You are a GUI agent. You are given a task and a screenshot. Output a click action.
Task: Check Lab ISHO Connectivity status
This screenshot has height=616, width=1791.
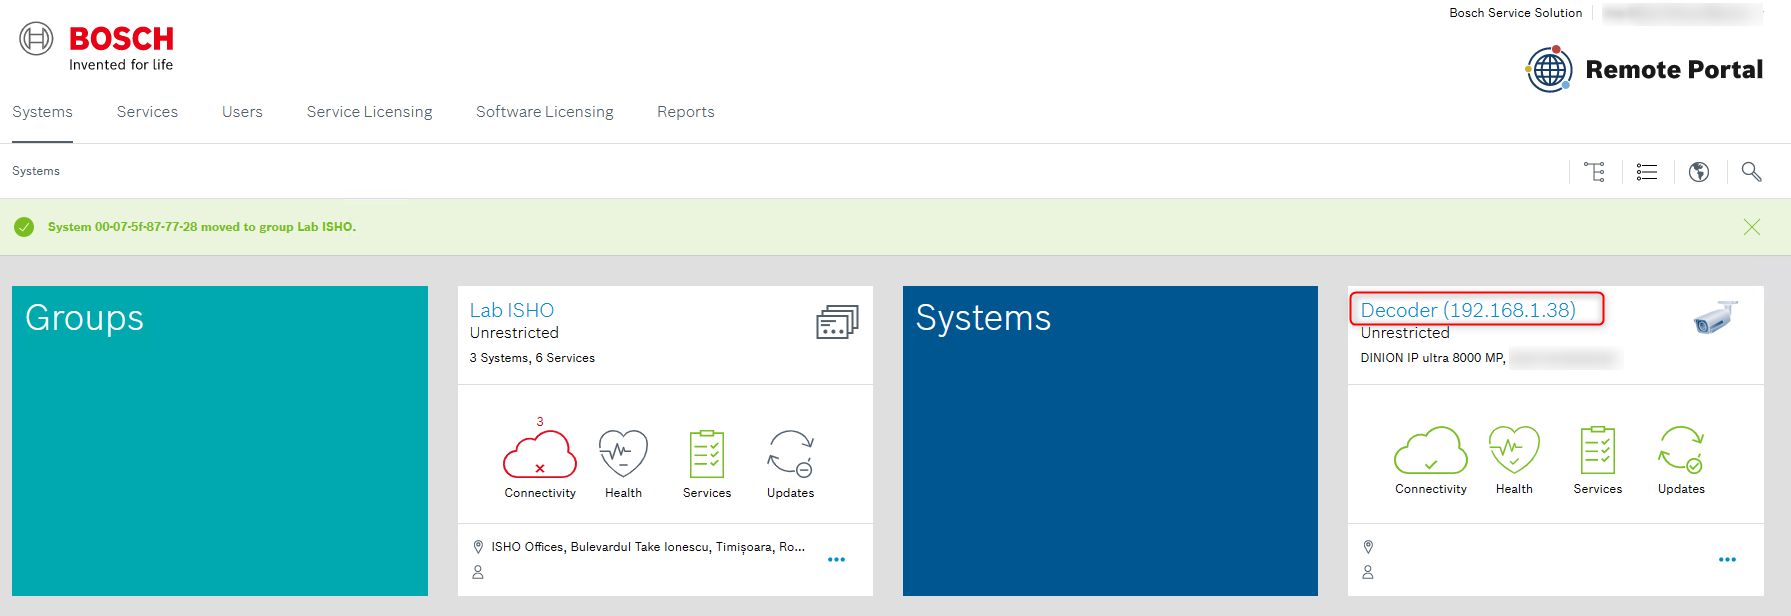point(540,455)
